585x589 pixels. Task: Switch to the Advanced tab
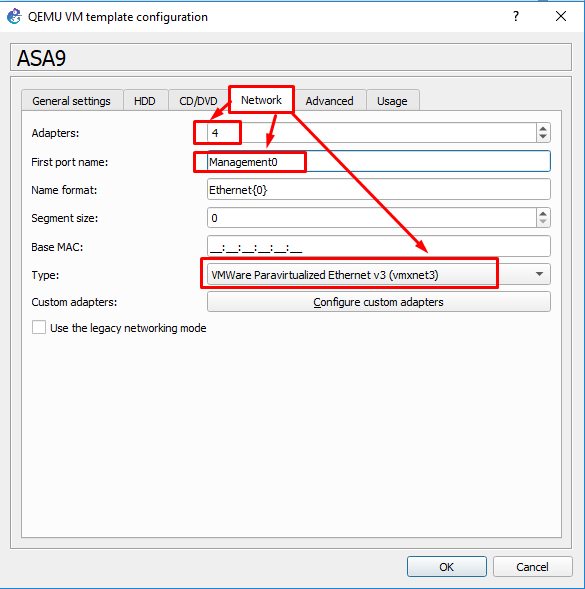point(329,101)
